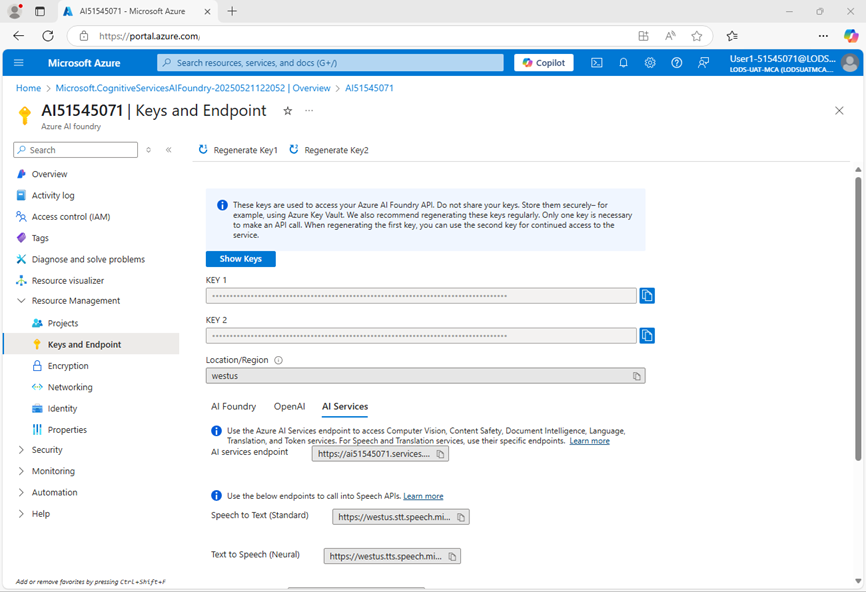
Task: Open the Azure portal hamburger menu
Action: 19,63
